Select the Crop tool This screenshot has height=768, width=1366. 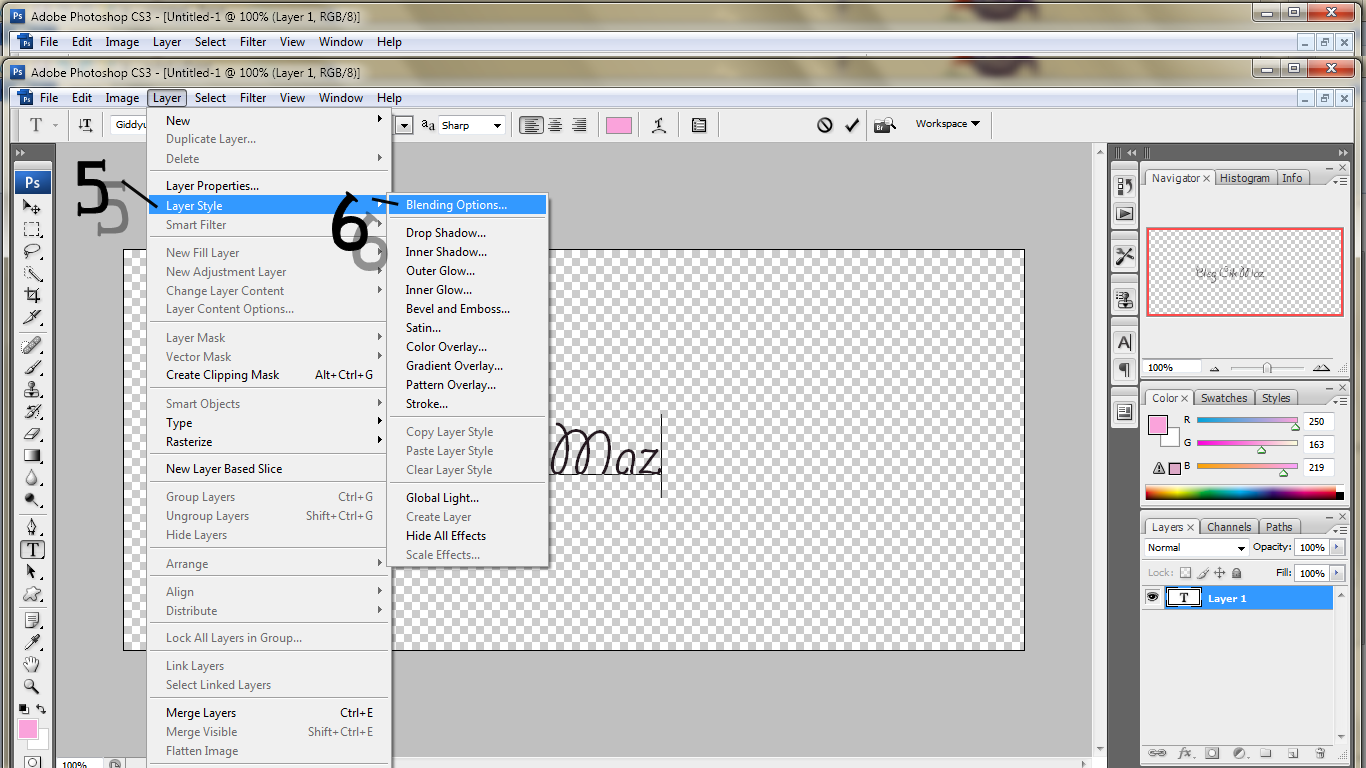[x=32, y=295]
